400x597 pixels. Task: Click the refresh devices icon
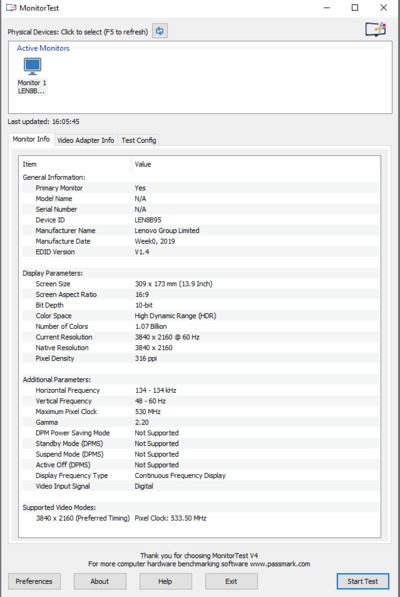pyautogui.click(x=160, y=31)
